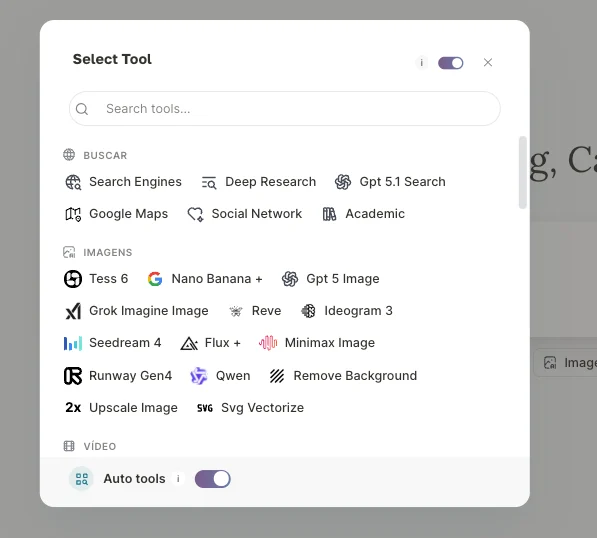Close the Select Tool dialog

[488, 62]
